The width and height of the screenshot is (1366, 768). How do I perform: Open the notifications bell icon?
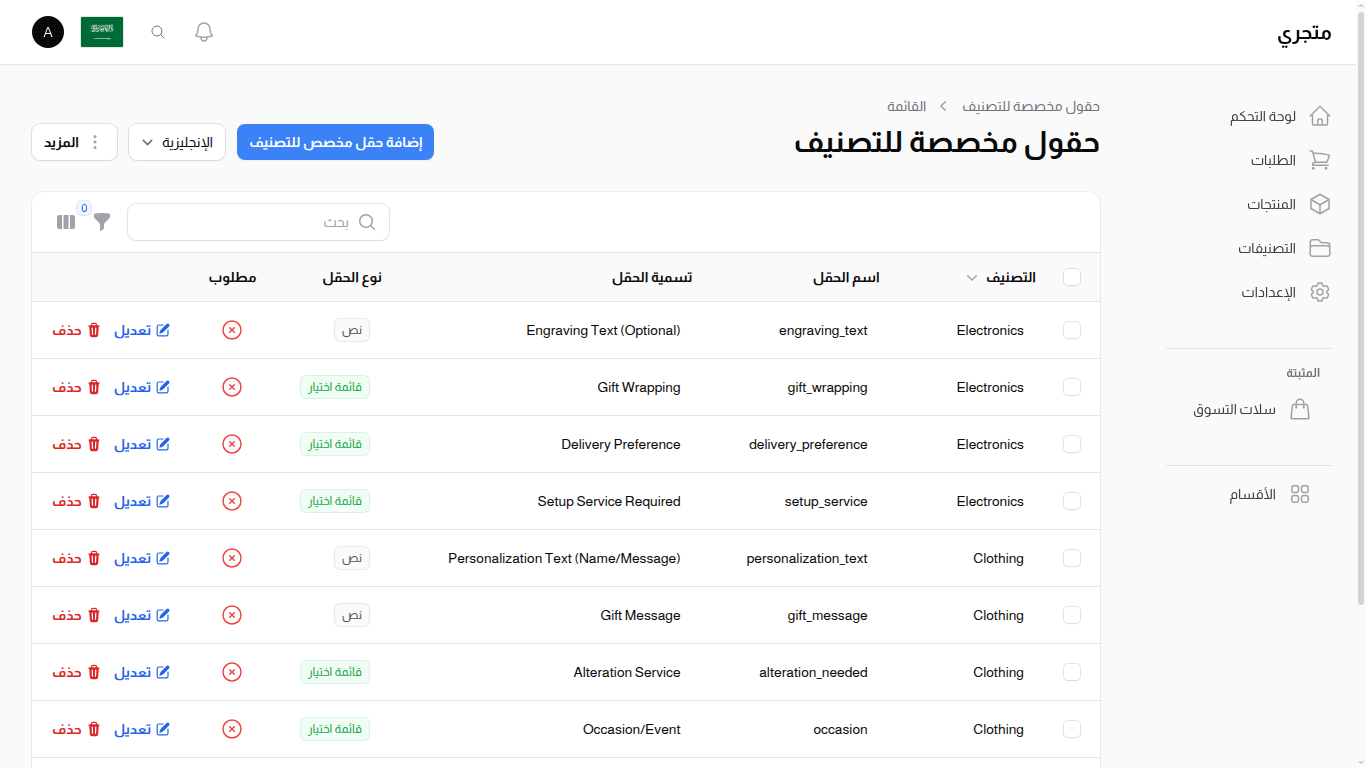click(x=203, y=31)
